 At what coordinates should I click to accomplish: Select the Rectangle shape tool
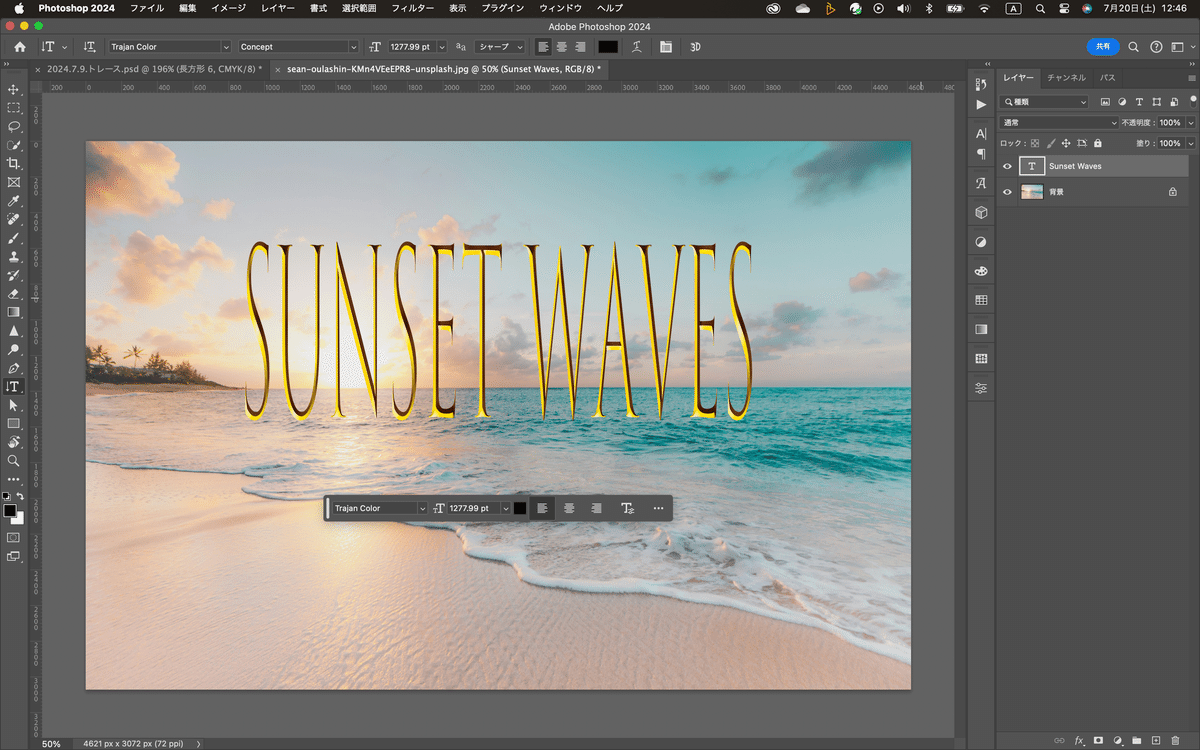tap(13, 424)
